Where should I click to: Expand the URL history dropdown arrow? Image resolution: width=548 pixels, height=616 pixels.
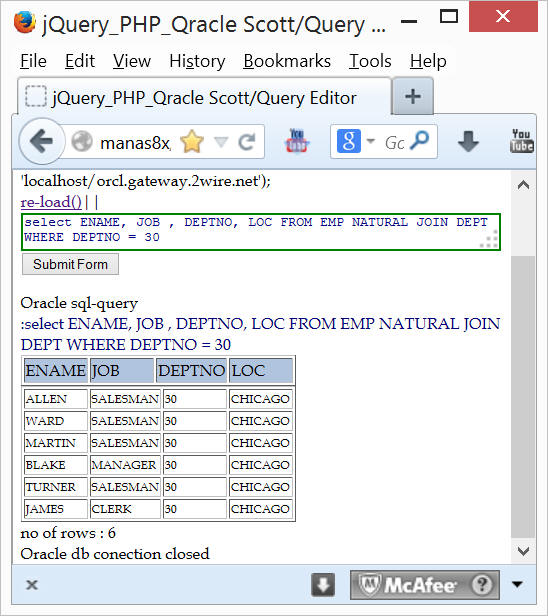tap(222, 141)
